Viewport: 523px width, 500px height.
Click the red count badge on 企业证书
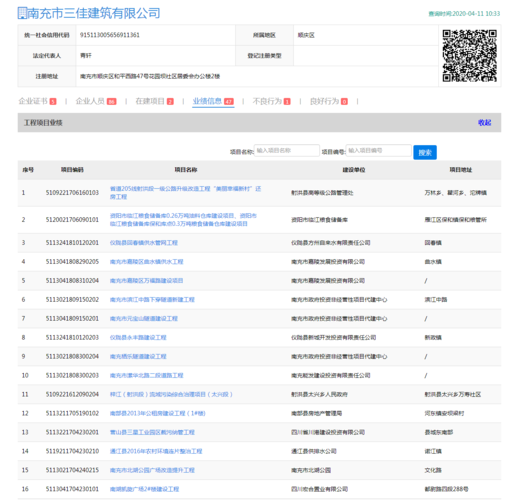point(53,102)
